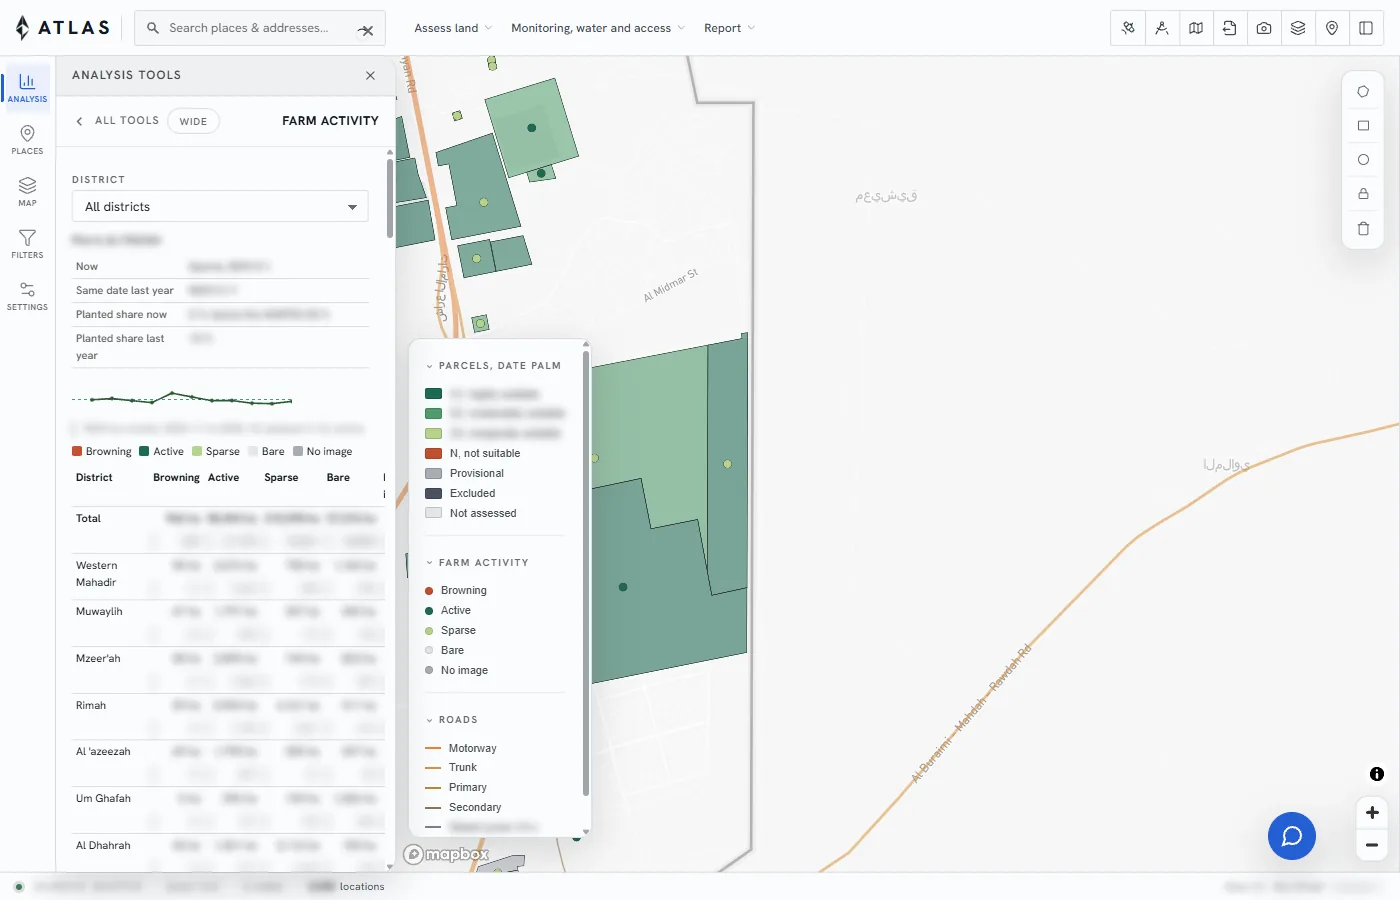Delete drawings with the trash icon
1400x900 pixels.
point(1363,229)
